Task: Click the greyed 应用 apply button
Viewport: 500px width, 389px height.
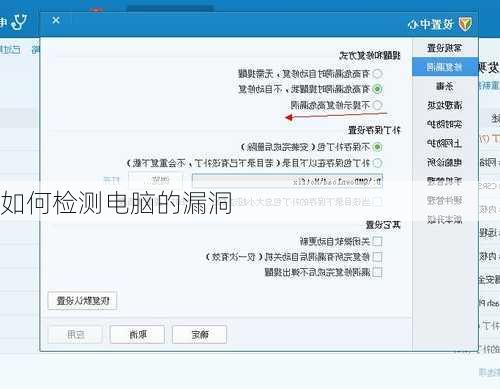Action: (75, 334)
